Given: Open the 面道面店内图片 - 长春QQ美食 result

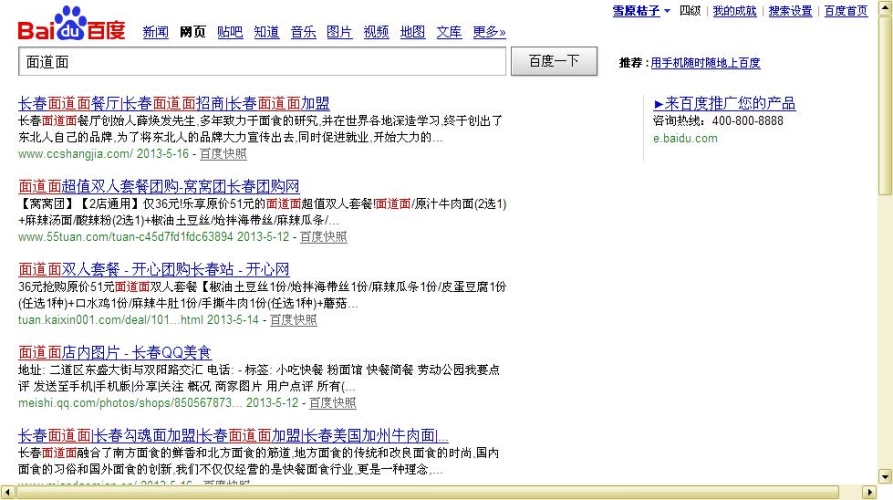Looking at the screenshot, I should (114, 352).
